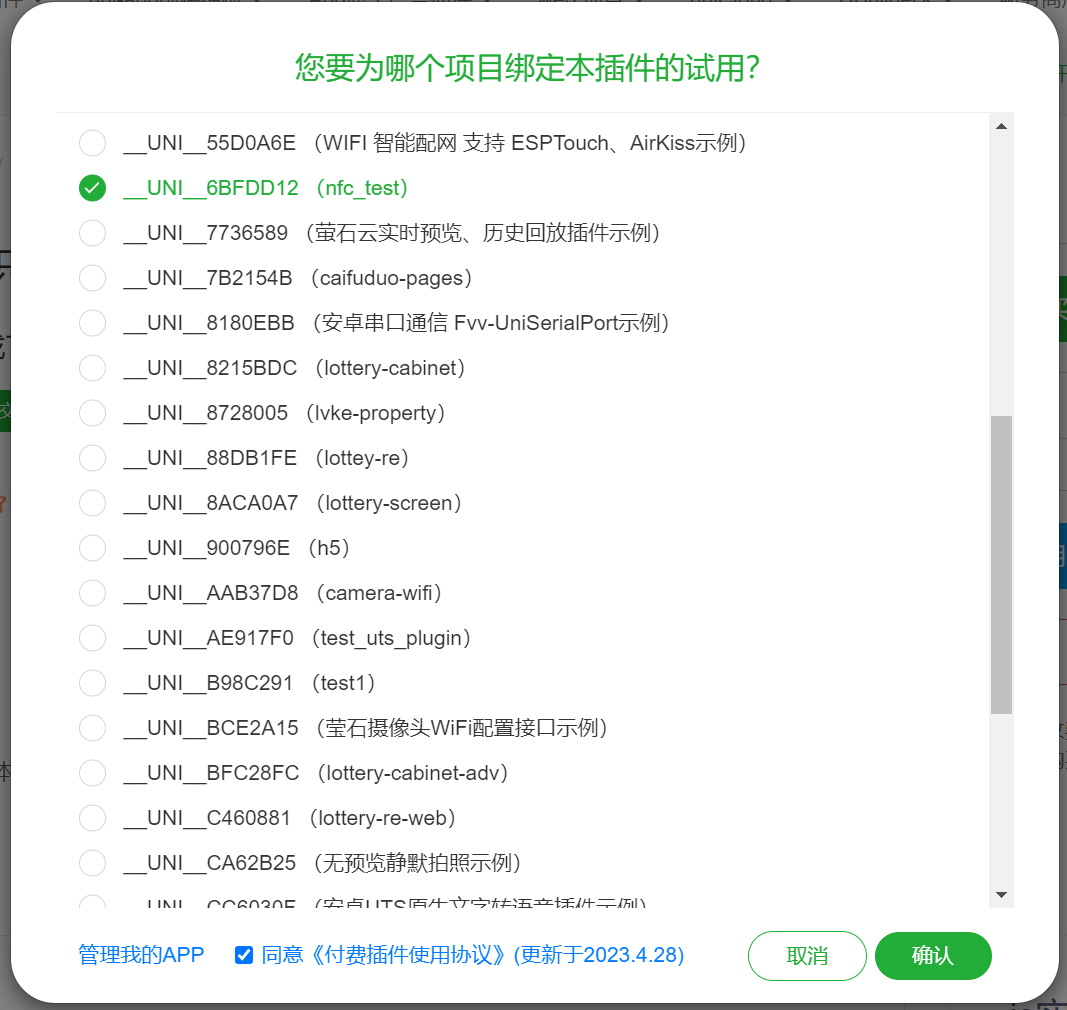Choose the lvke-property project

(92, 413)
